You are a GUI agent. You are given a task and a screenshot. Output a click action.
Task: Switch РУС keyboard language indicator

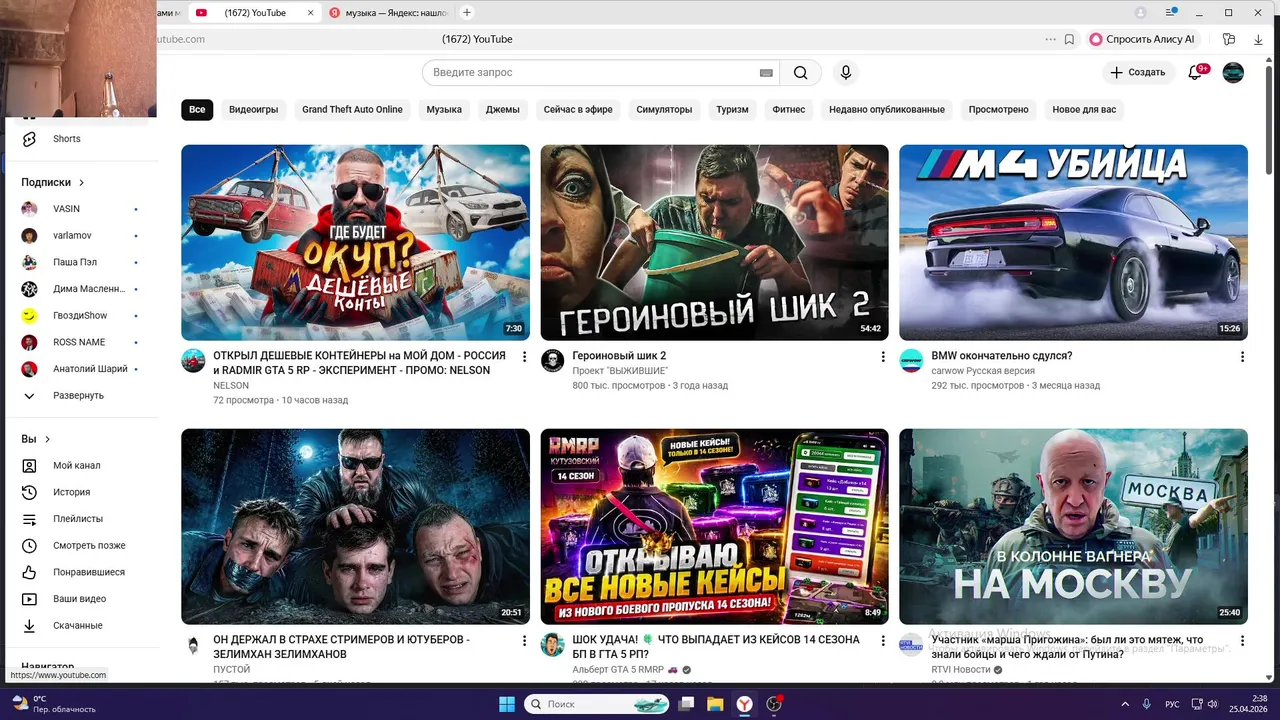[1171, 704]
